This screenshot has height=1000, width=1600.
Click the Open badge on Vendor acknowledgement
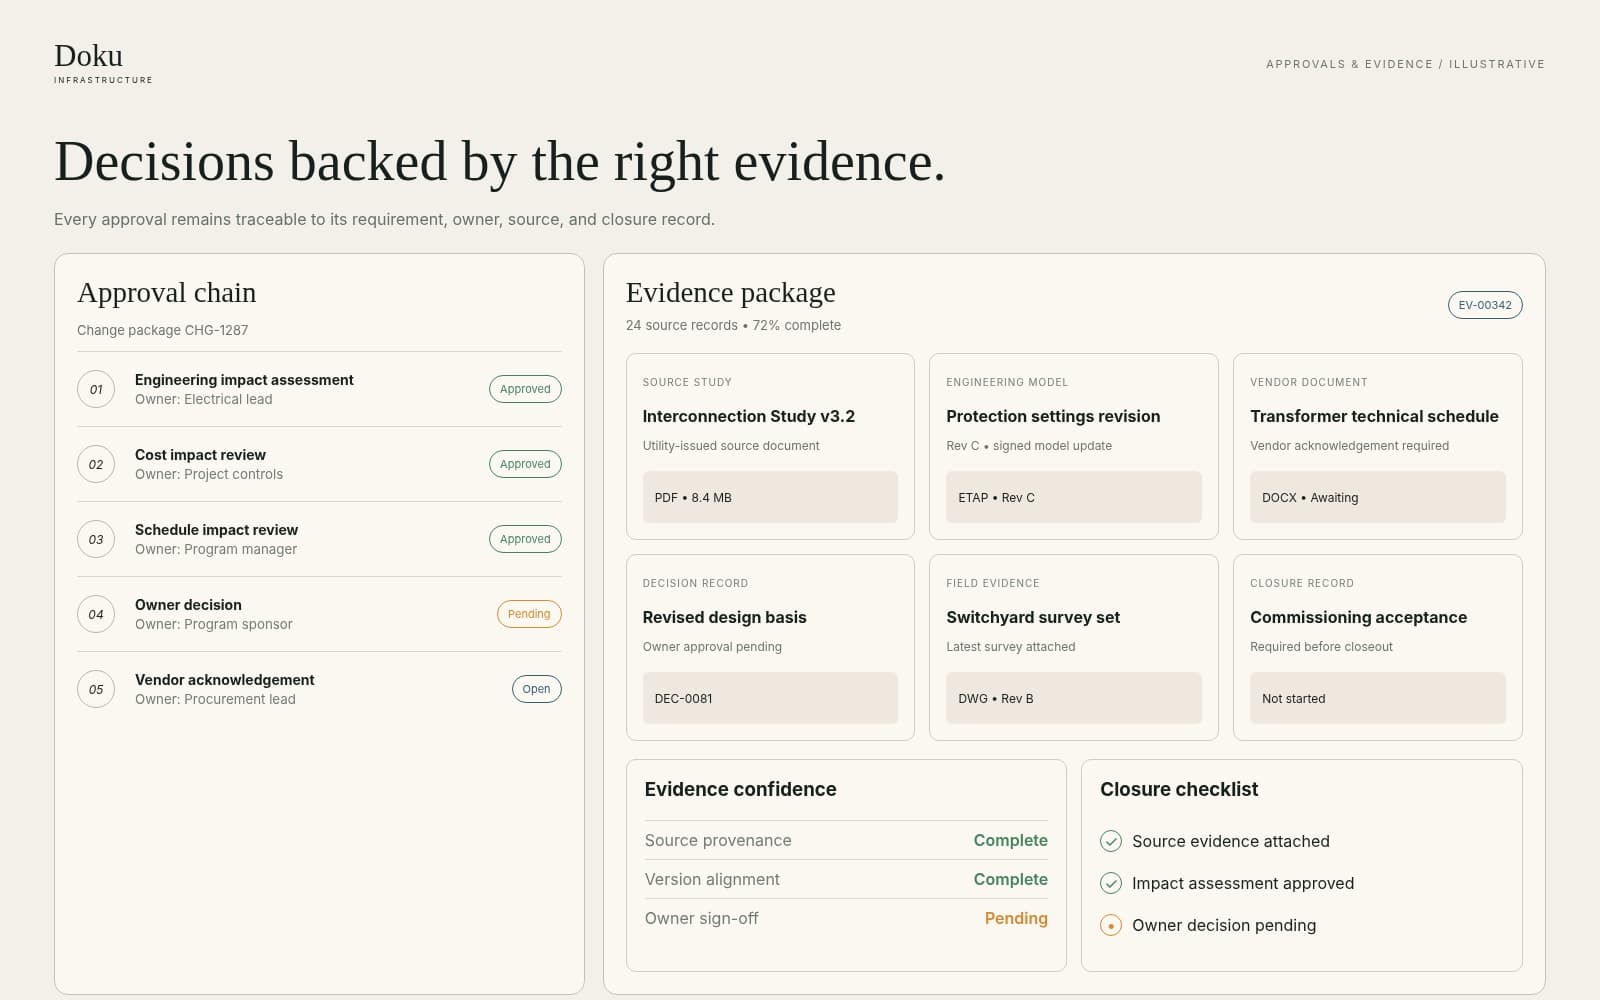(x=536, y=689)
